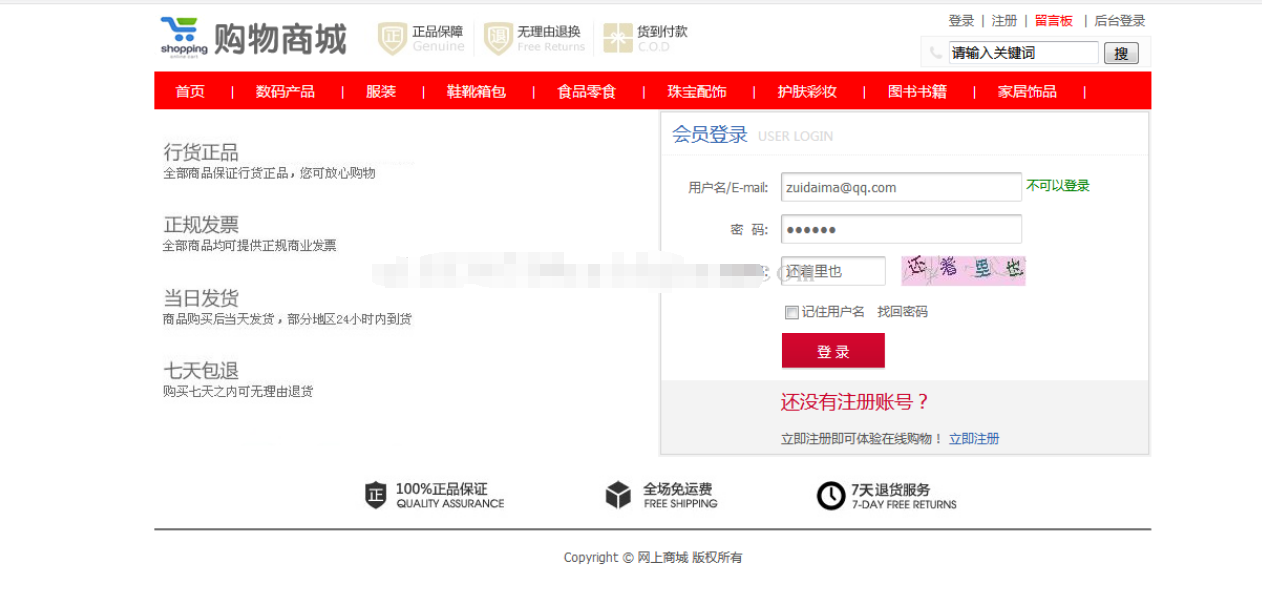Click the 还没有注册账号？ heading
Viewport: 1262px width, 591px height.
point(855,402)
